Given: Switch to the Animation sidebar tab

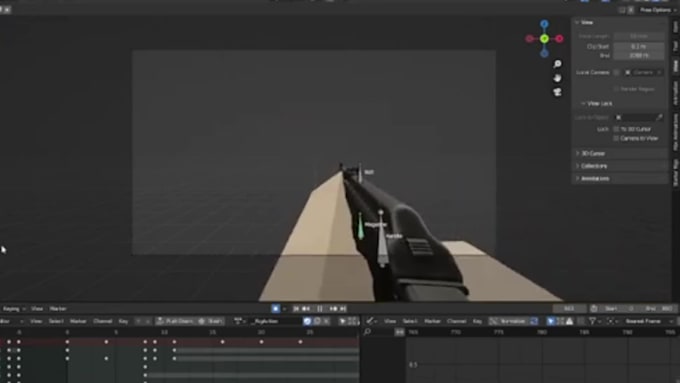Looking at the screenshot, I should coord(675,93).
